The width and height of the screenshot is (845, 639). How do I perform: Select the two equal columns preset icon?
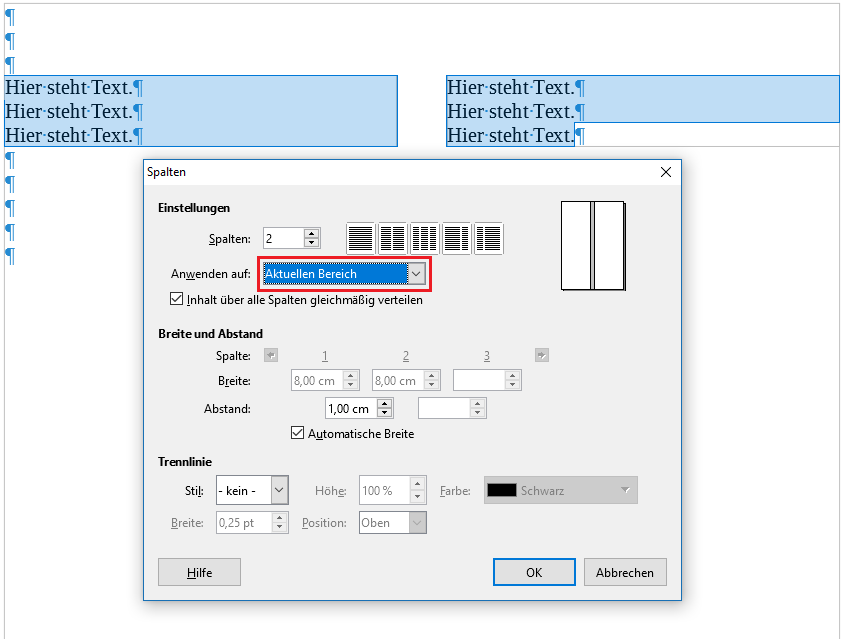click(x=392, y=238)
